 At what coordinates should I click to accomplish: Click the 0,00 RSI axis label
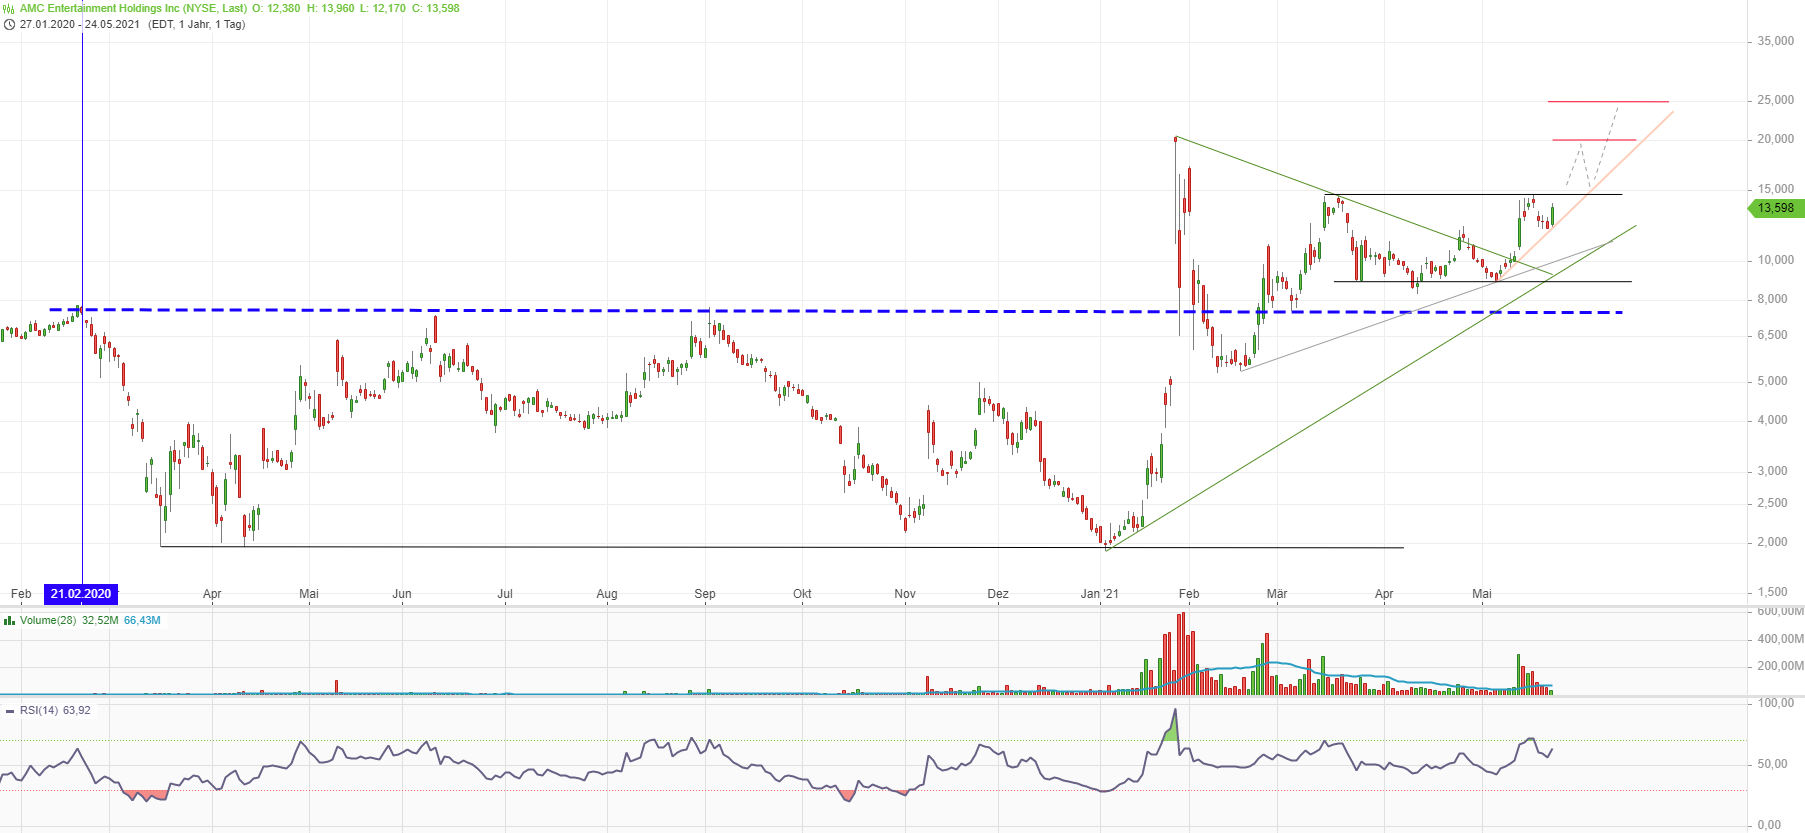1770,825
